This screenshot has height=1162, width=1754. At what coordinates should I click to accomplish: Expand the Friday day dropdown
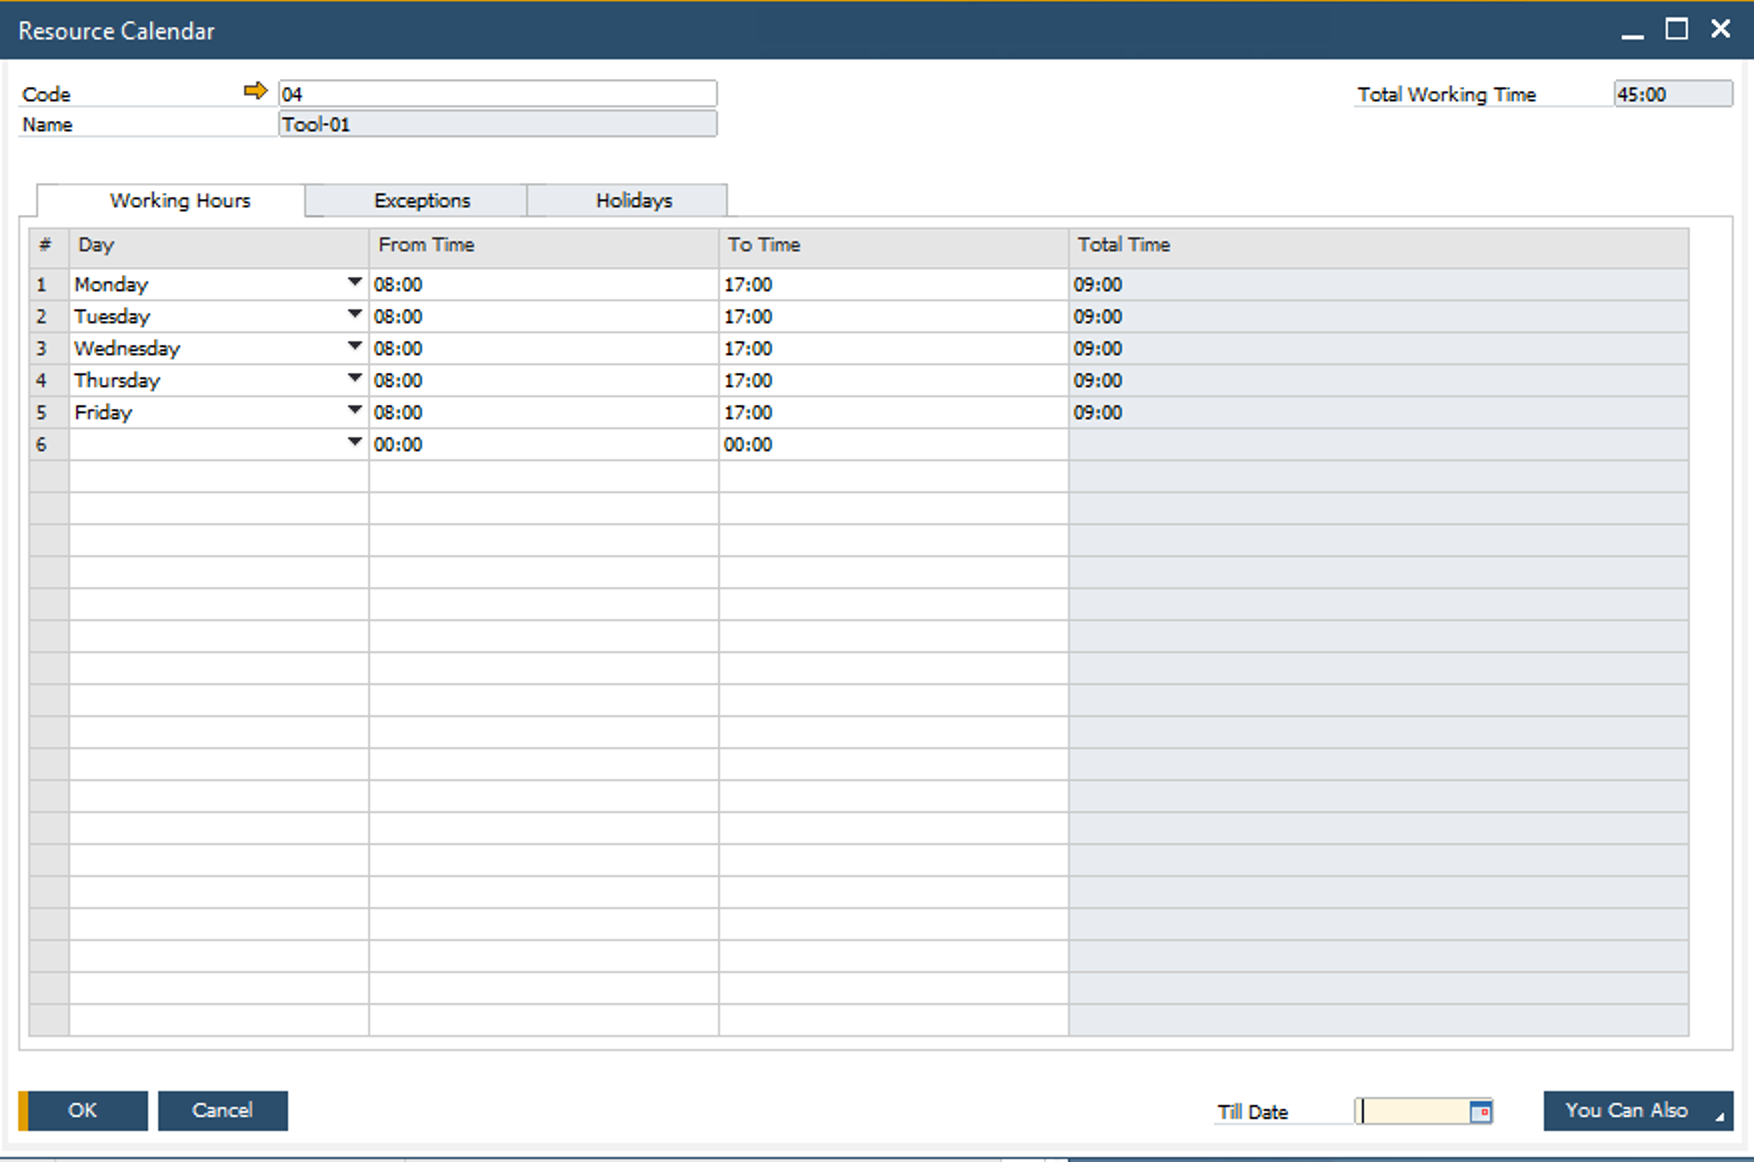354,412
